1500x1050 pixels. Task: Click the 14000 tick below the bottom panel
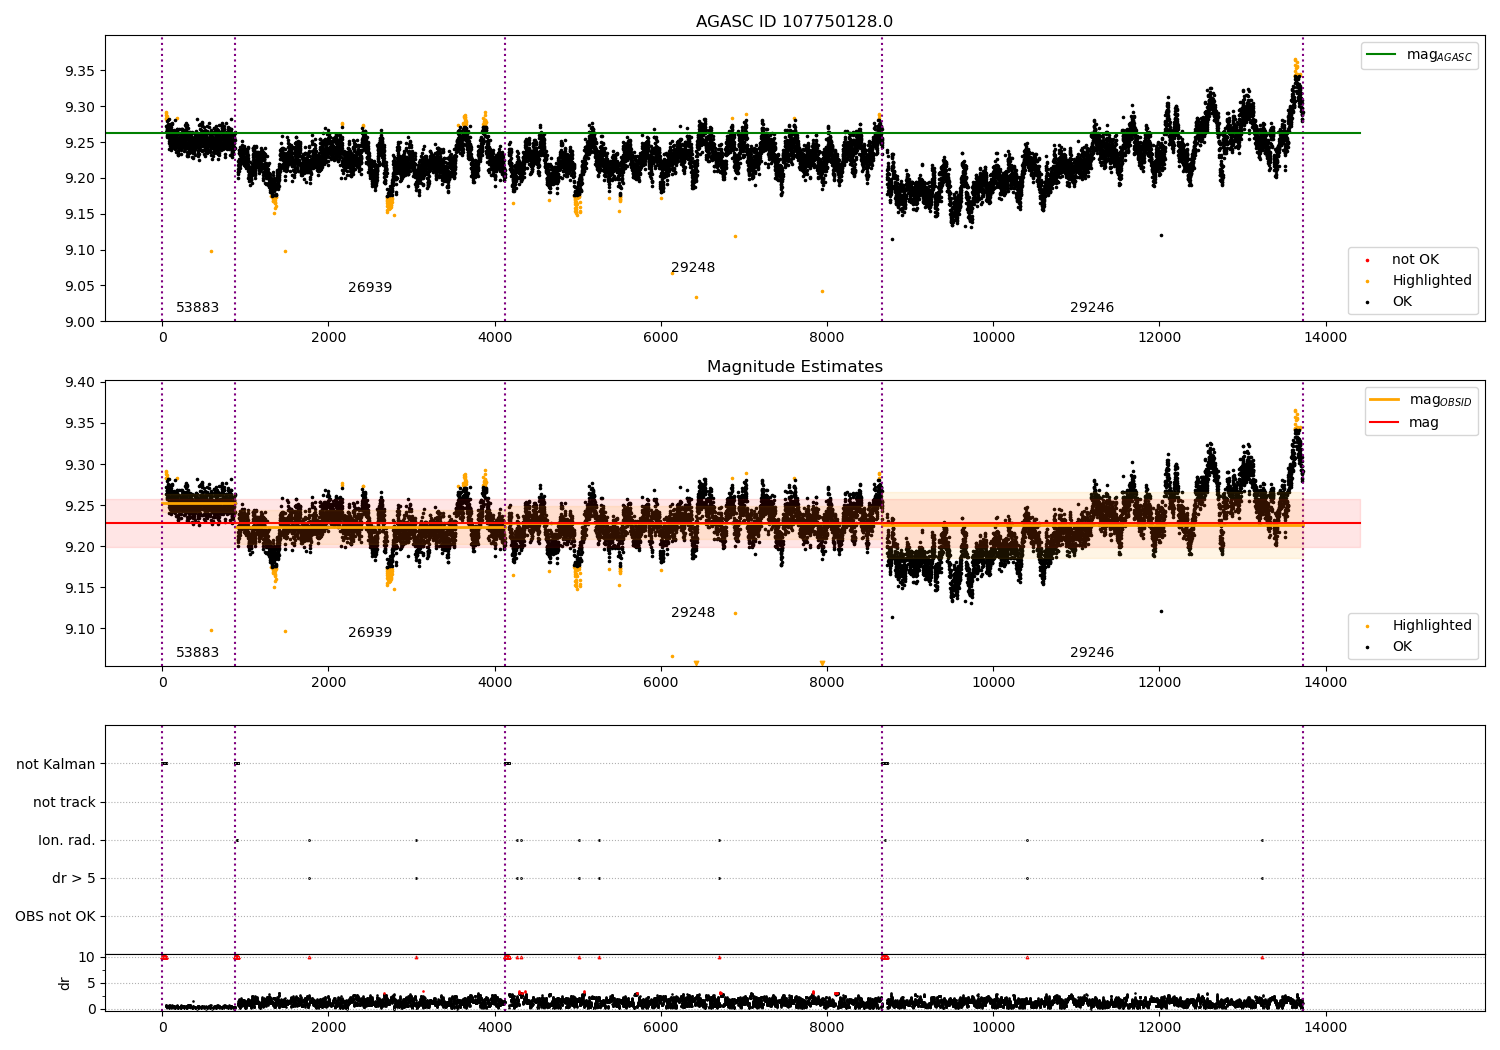point(1325,1027)
